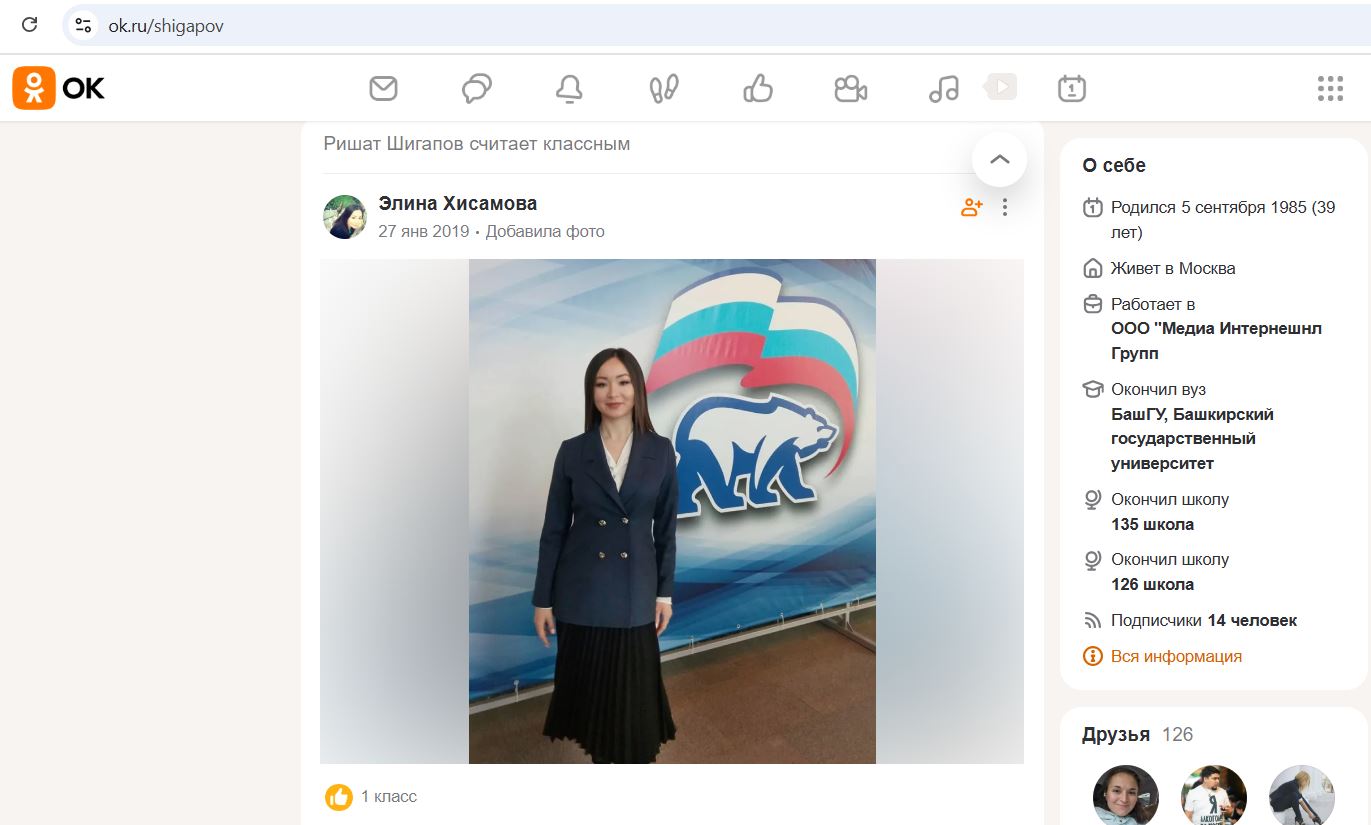Open the discussions chat bubbles icon
This screenshot has height=825, width=1371.
[477, 88]
